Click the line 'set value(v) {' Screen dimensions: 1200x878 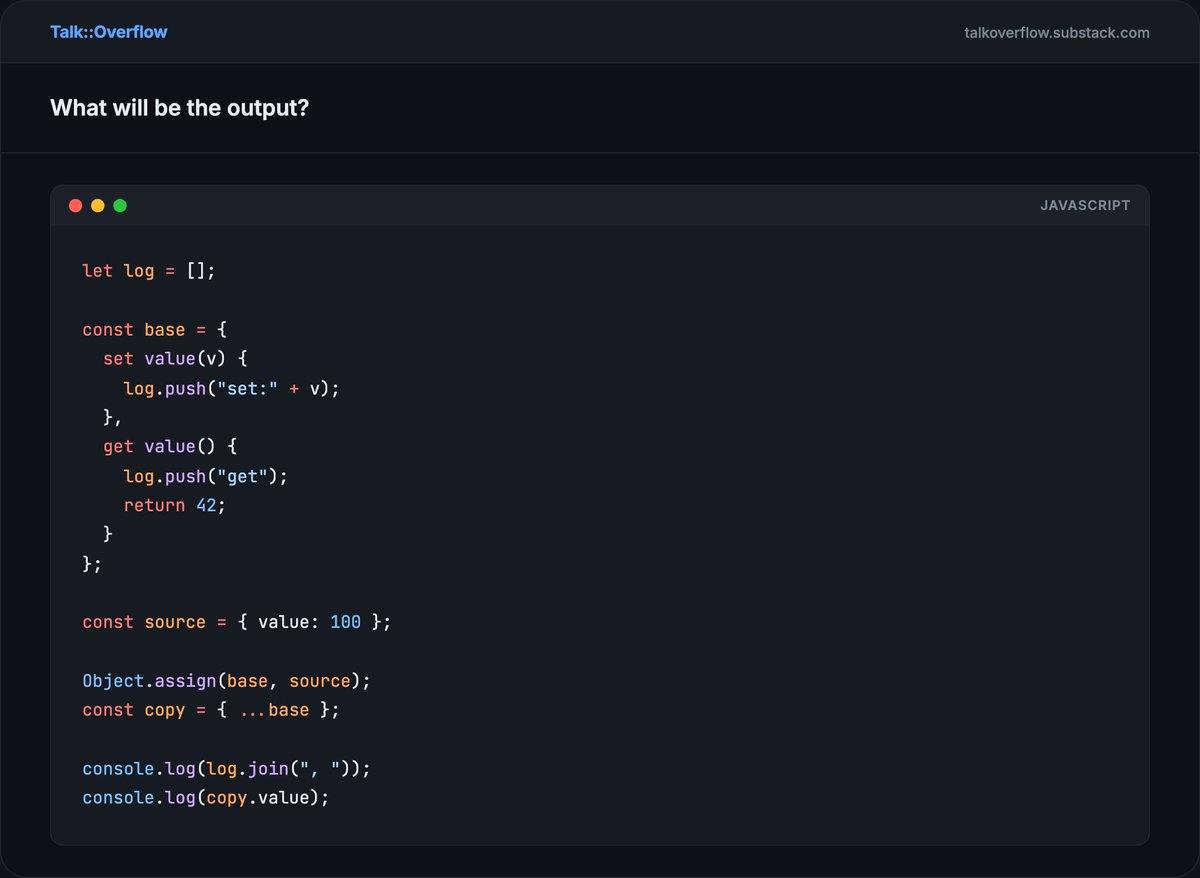175,359
